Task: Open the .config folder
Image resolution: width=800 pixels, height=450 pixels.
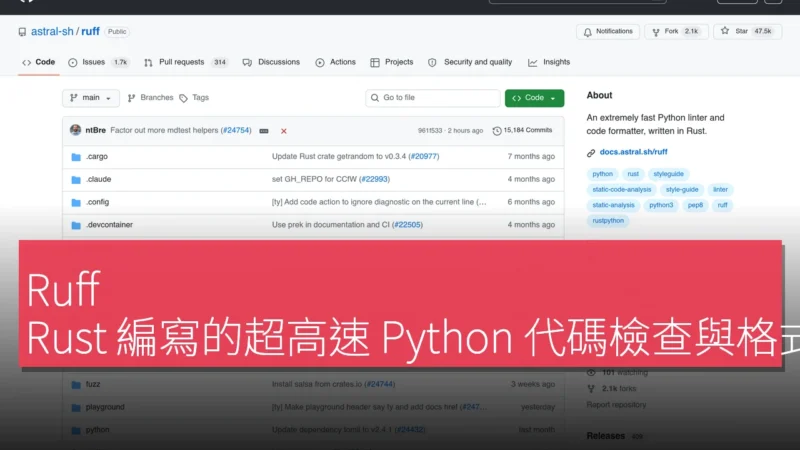Action: tap(97, 202)
